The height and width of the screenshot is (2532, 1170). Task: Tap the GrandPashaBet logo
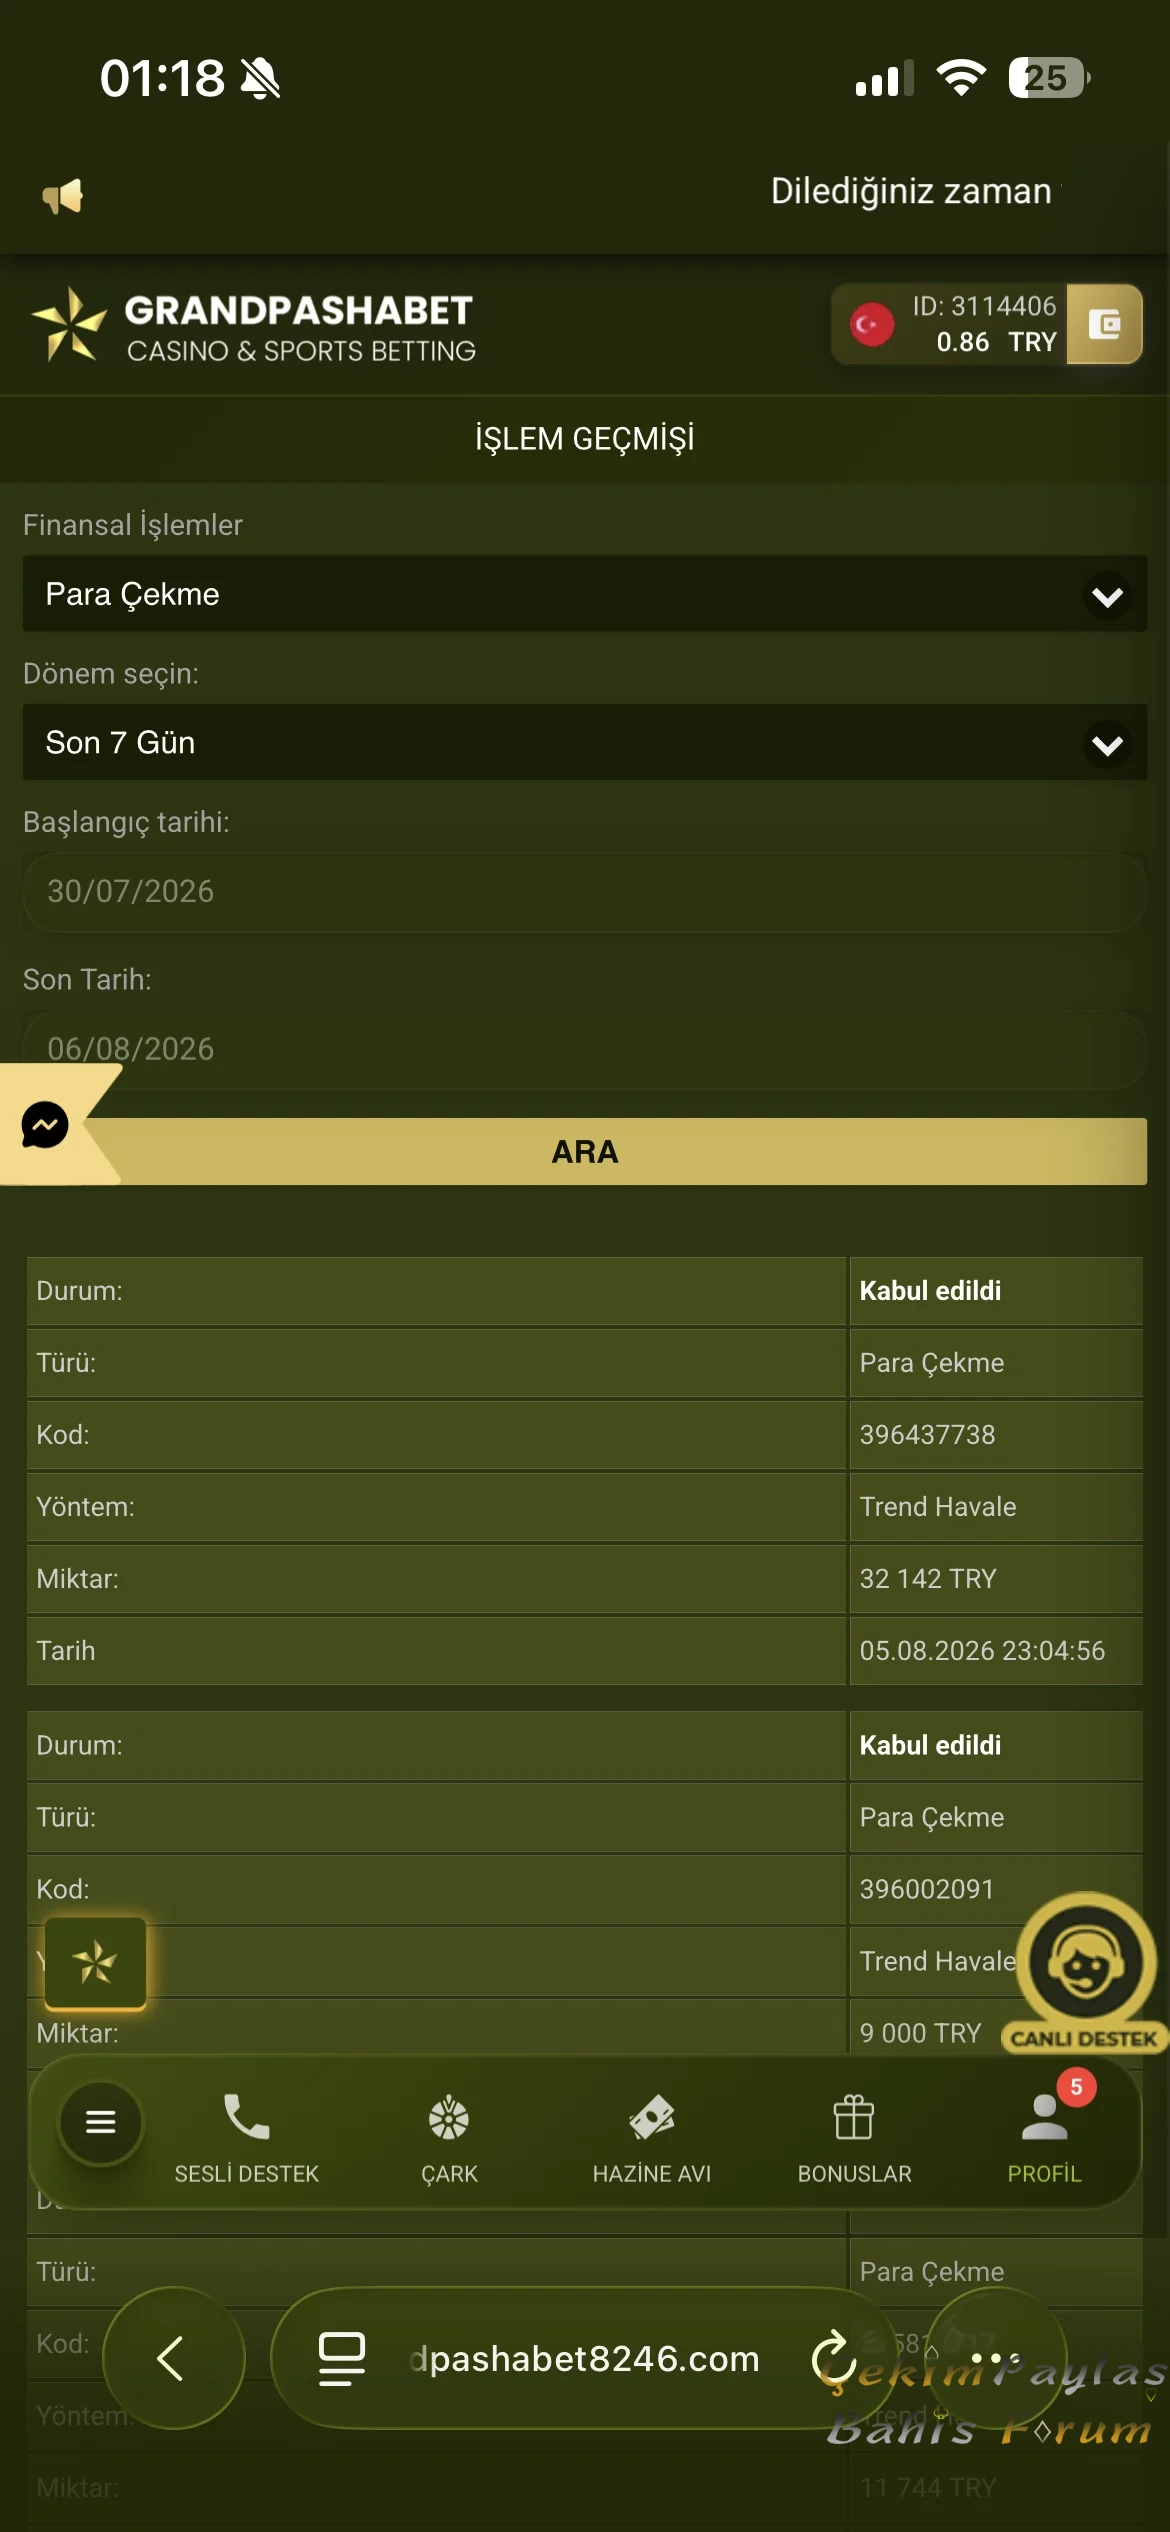point(254,326)
